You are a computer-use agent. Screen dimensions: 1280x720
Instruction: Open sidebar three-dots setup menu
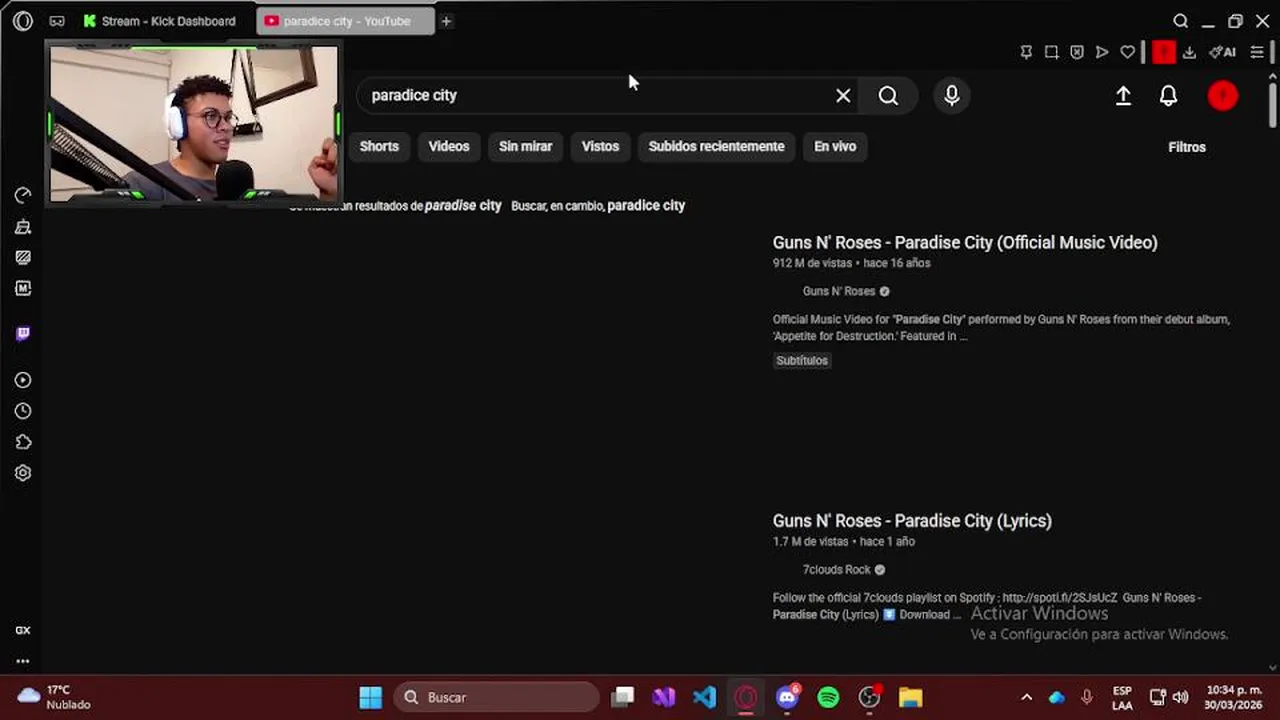click(23, 661)
